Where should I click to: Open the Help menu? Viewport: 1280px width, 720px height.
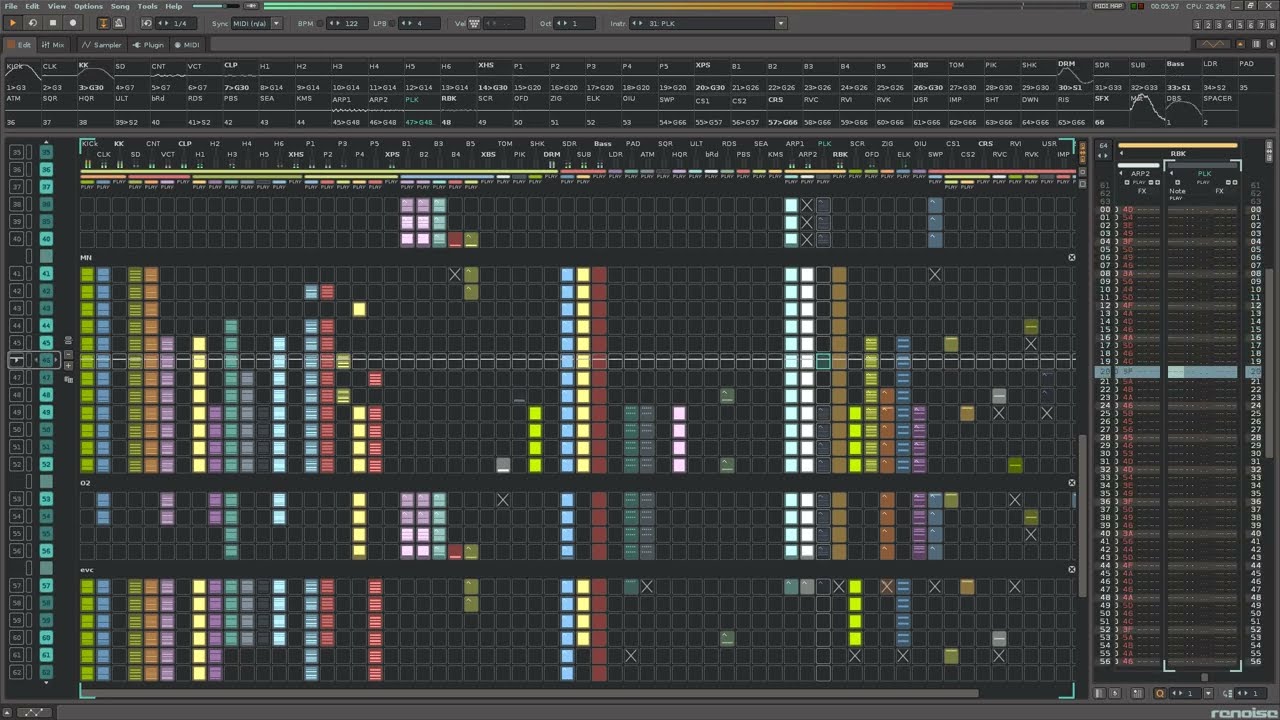pyautogui.click(x=174, y=6)
